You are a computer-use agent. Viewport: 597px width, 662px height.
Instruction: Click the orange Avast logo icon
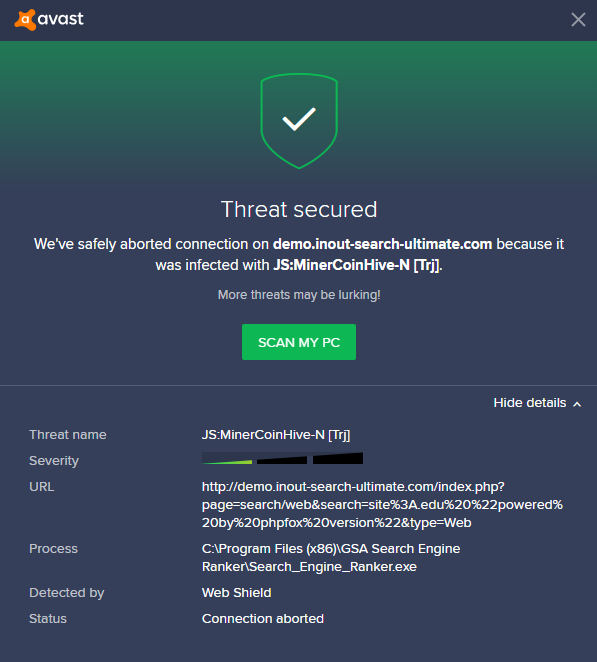(25, 20)
